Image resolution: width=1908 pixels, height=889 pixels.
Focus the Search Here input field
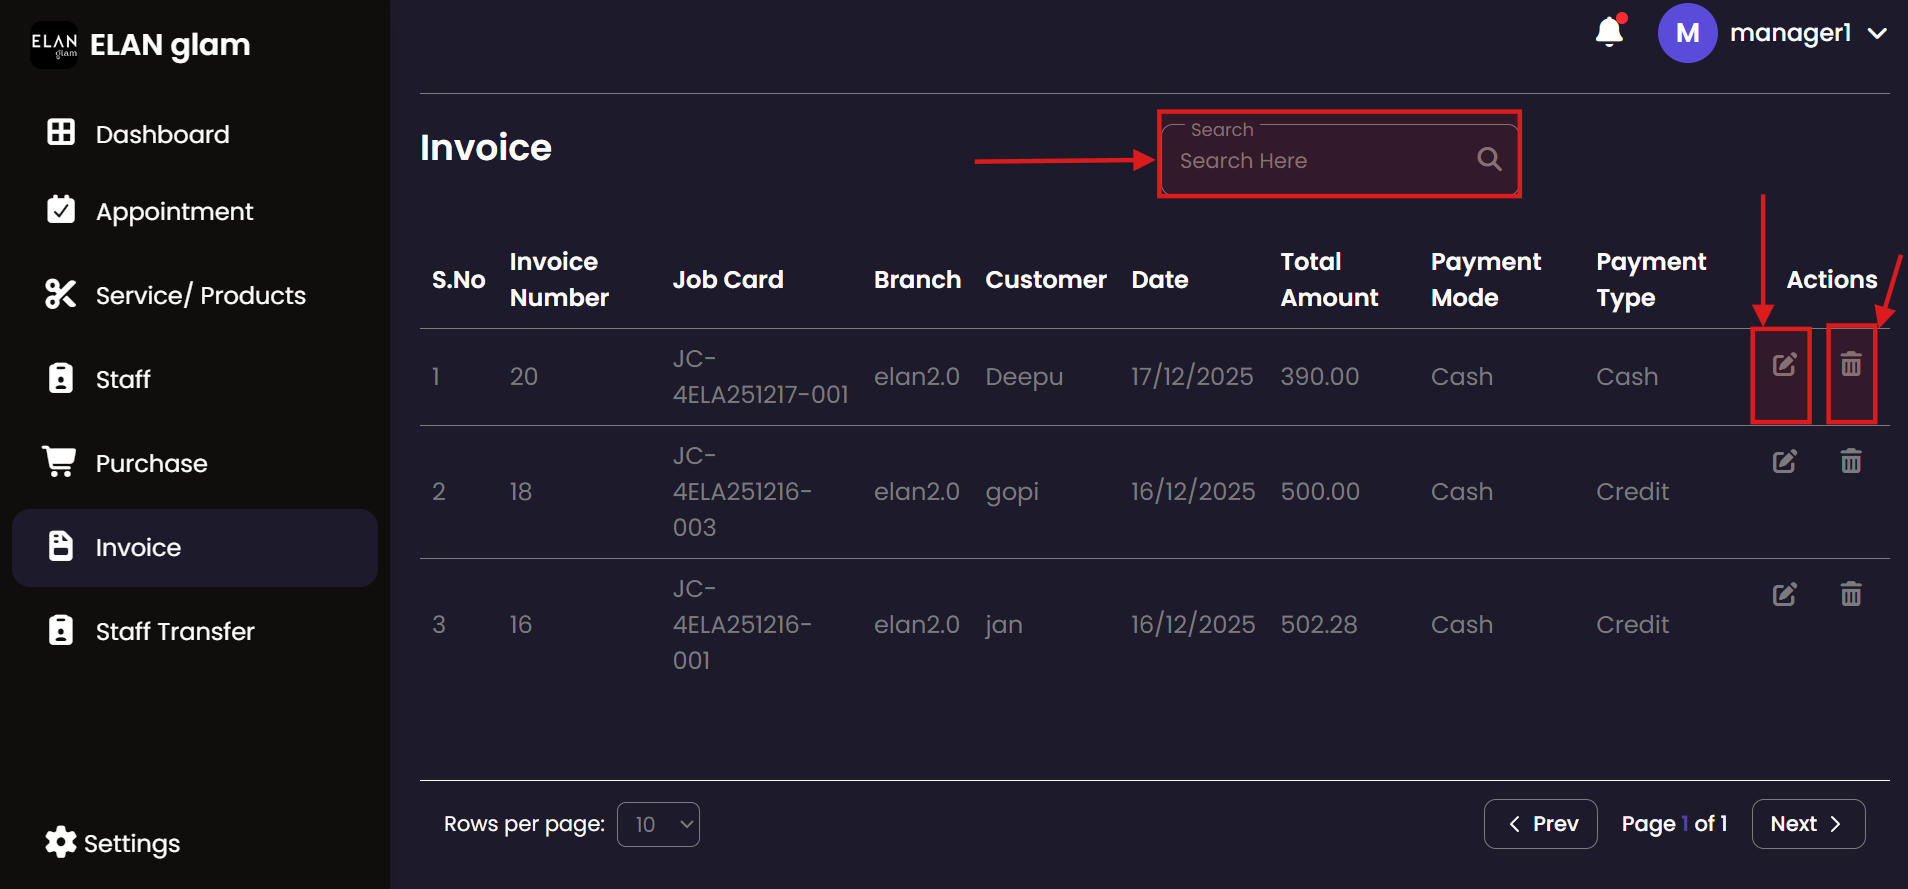1320,161
